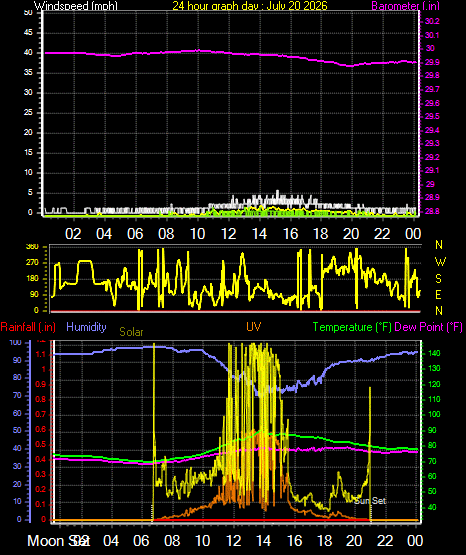Click windspeed scale value 25
The width and height of the screenshot is (466, 555).
[x=28, y=113]
